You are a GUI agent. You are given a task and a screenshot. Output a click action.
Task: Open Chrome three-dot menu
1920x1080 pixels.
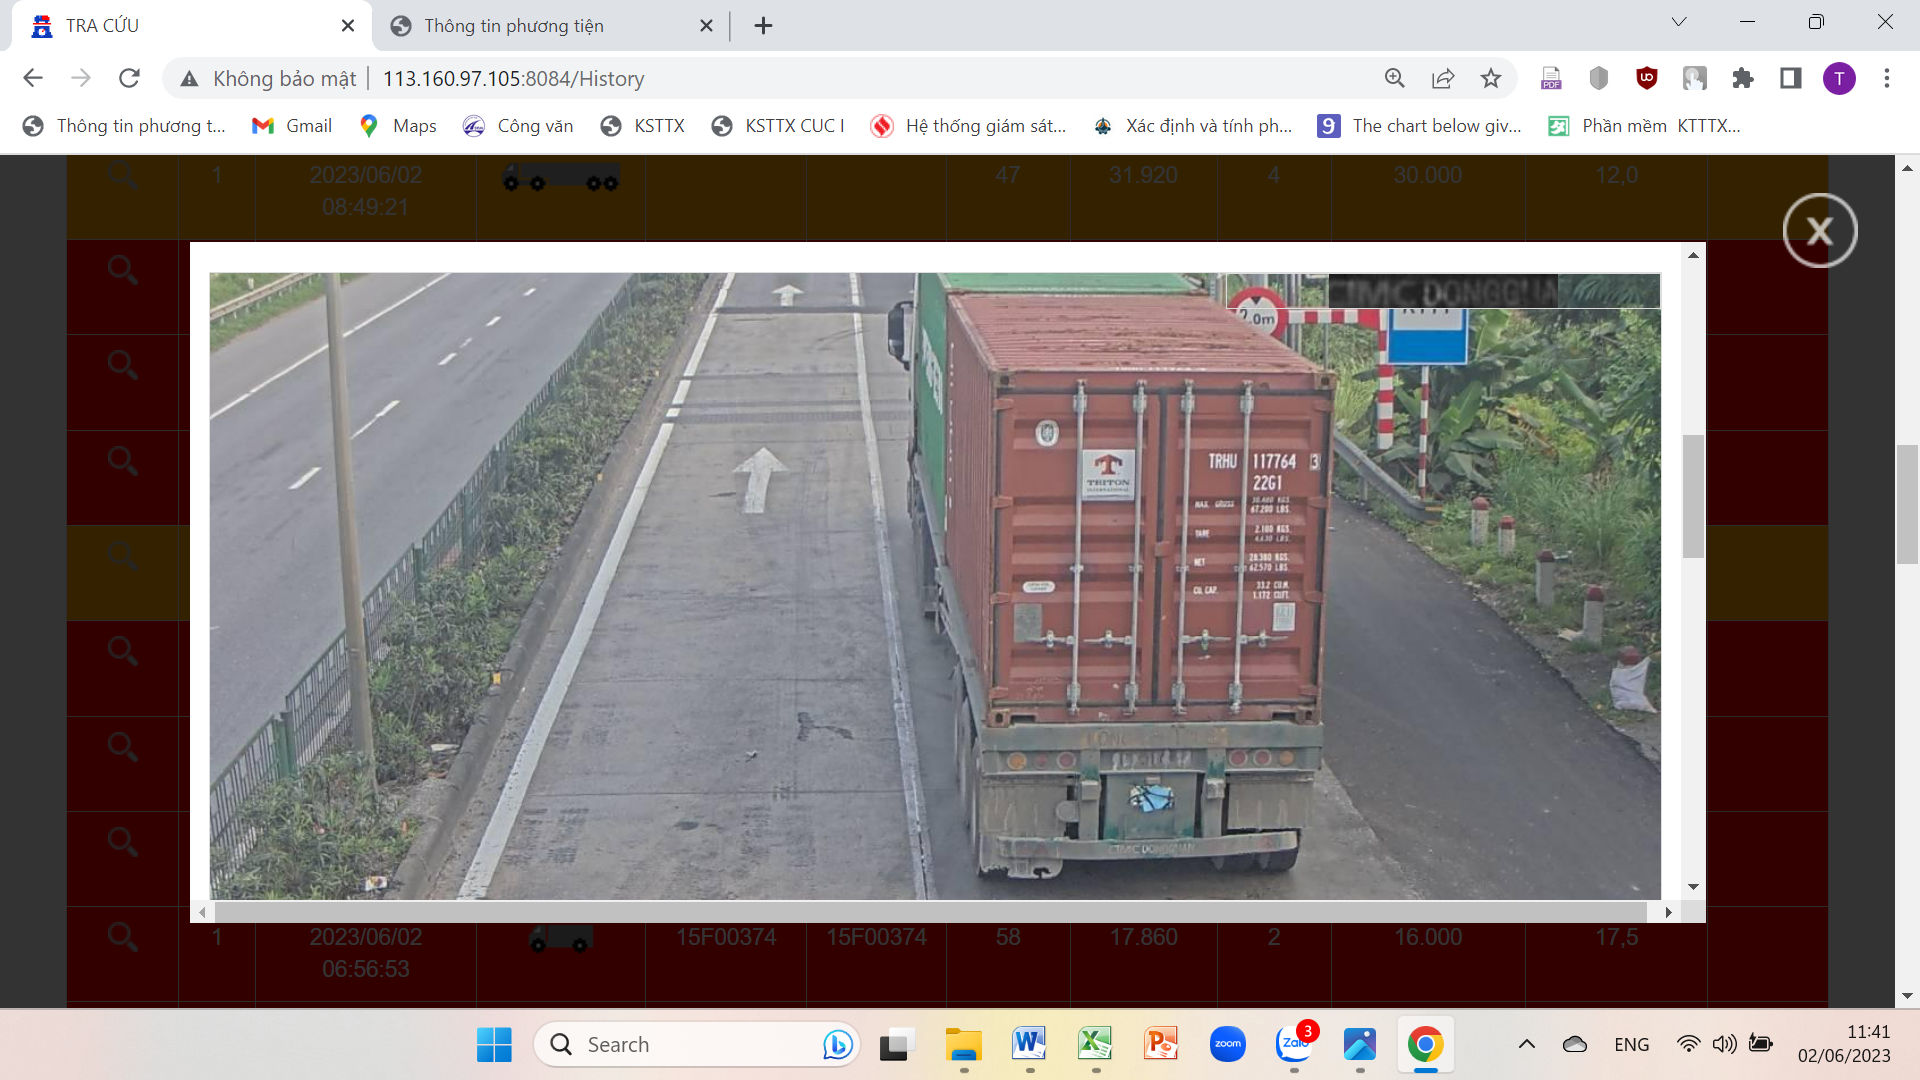coord(1887,78)
